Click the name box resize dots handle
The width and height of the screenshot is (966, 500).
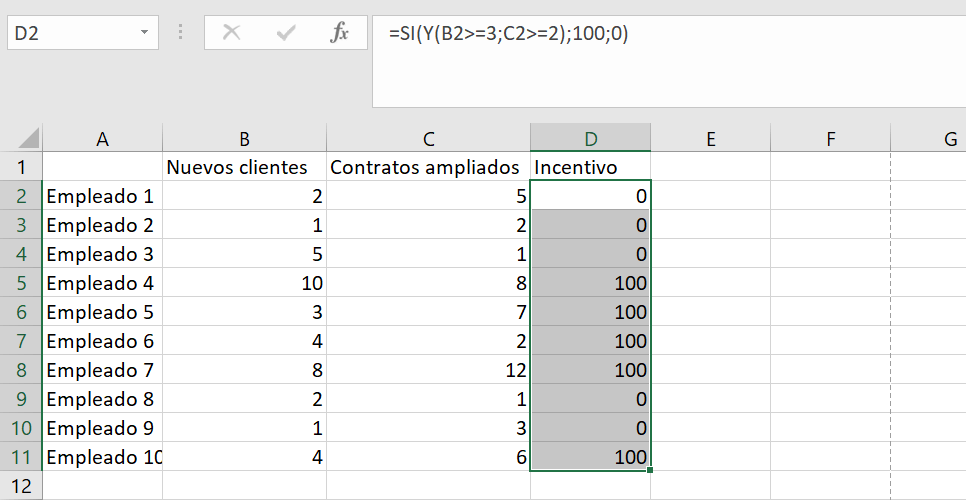tap(181, 32)
